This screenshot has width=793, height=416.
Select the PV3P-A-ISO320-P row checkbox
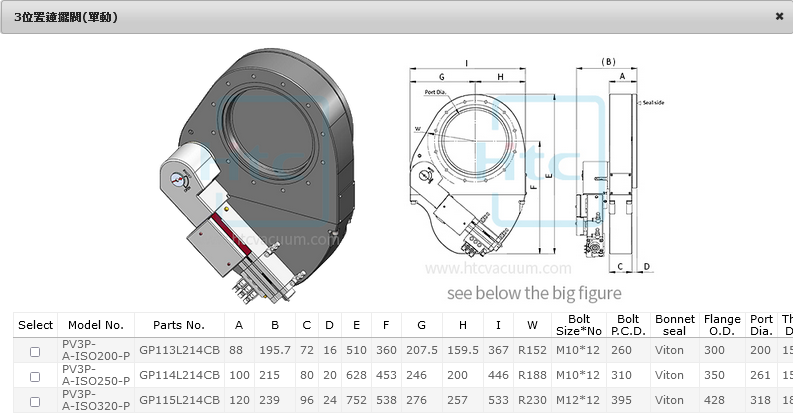coord(35,402)
